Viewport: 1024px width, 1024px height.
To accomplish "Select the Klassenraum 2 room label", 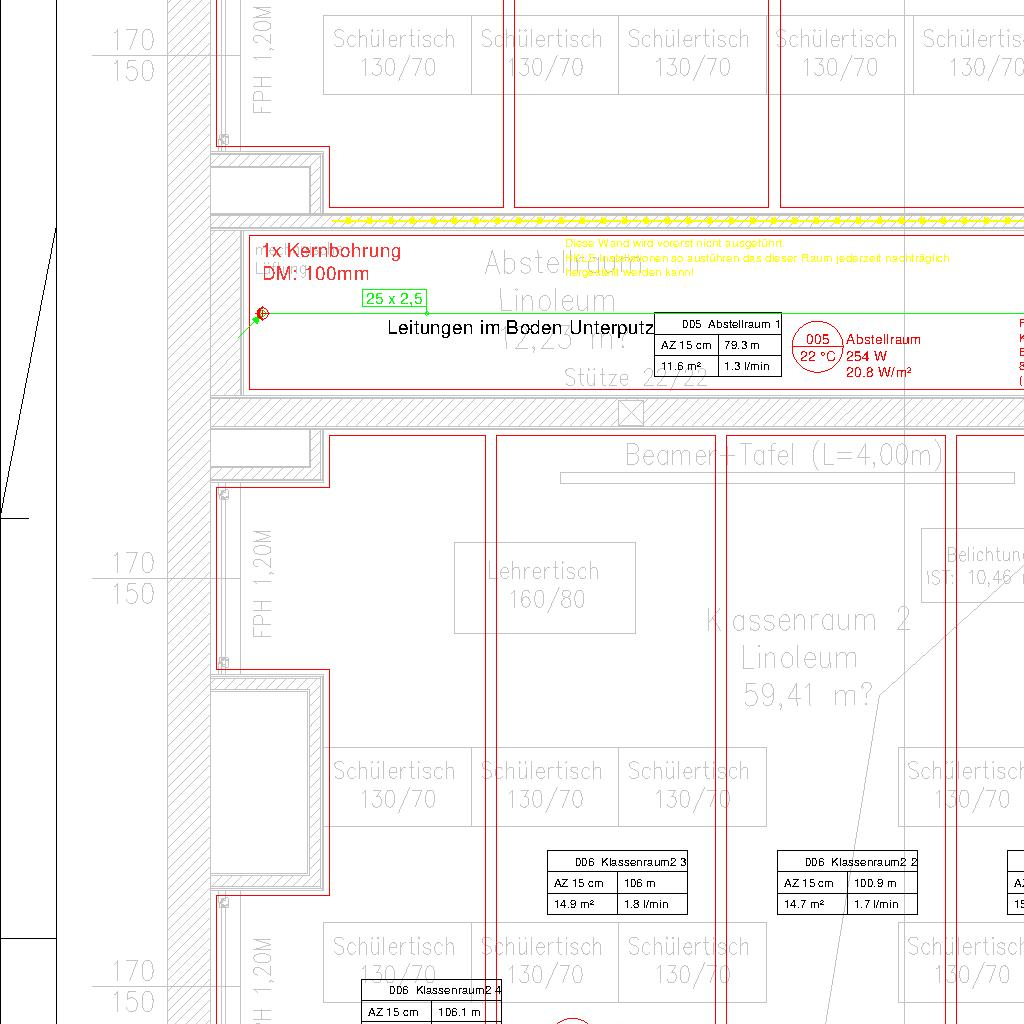I will (808, 621).
